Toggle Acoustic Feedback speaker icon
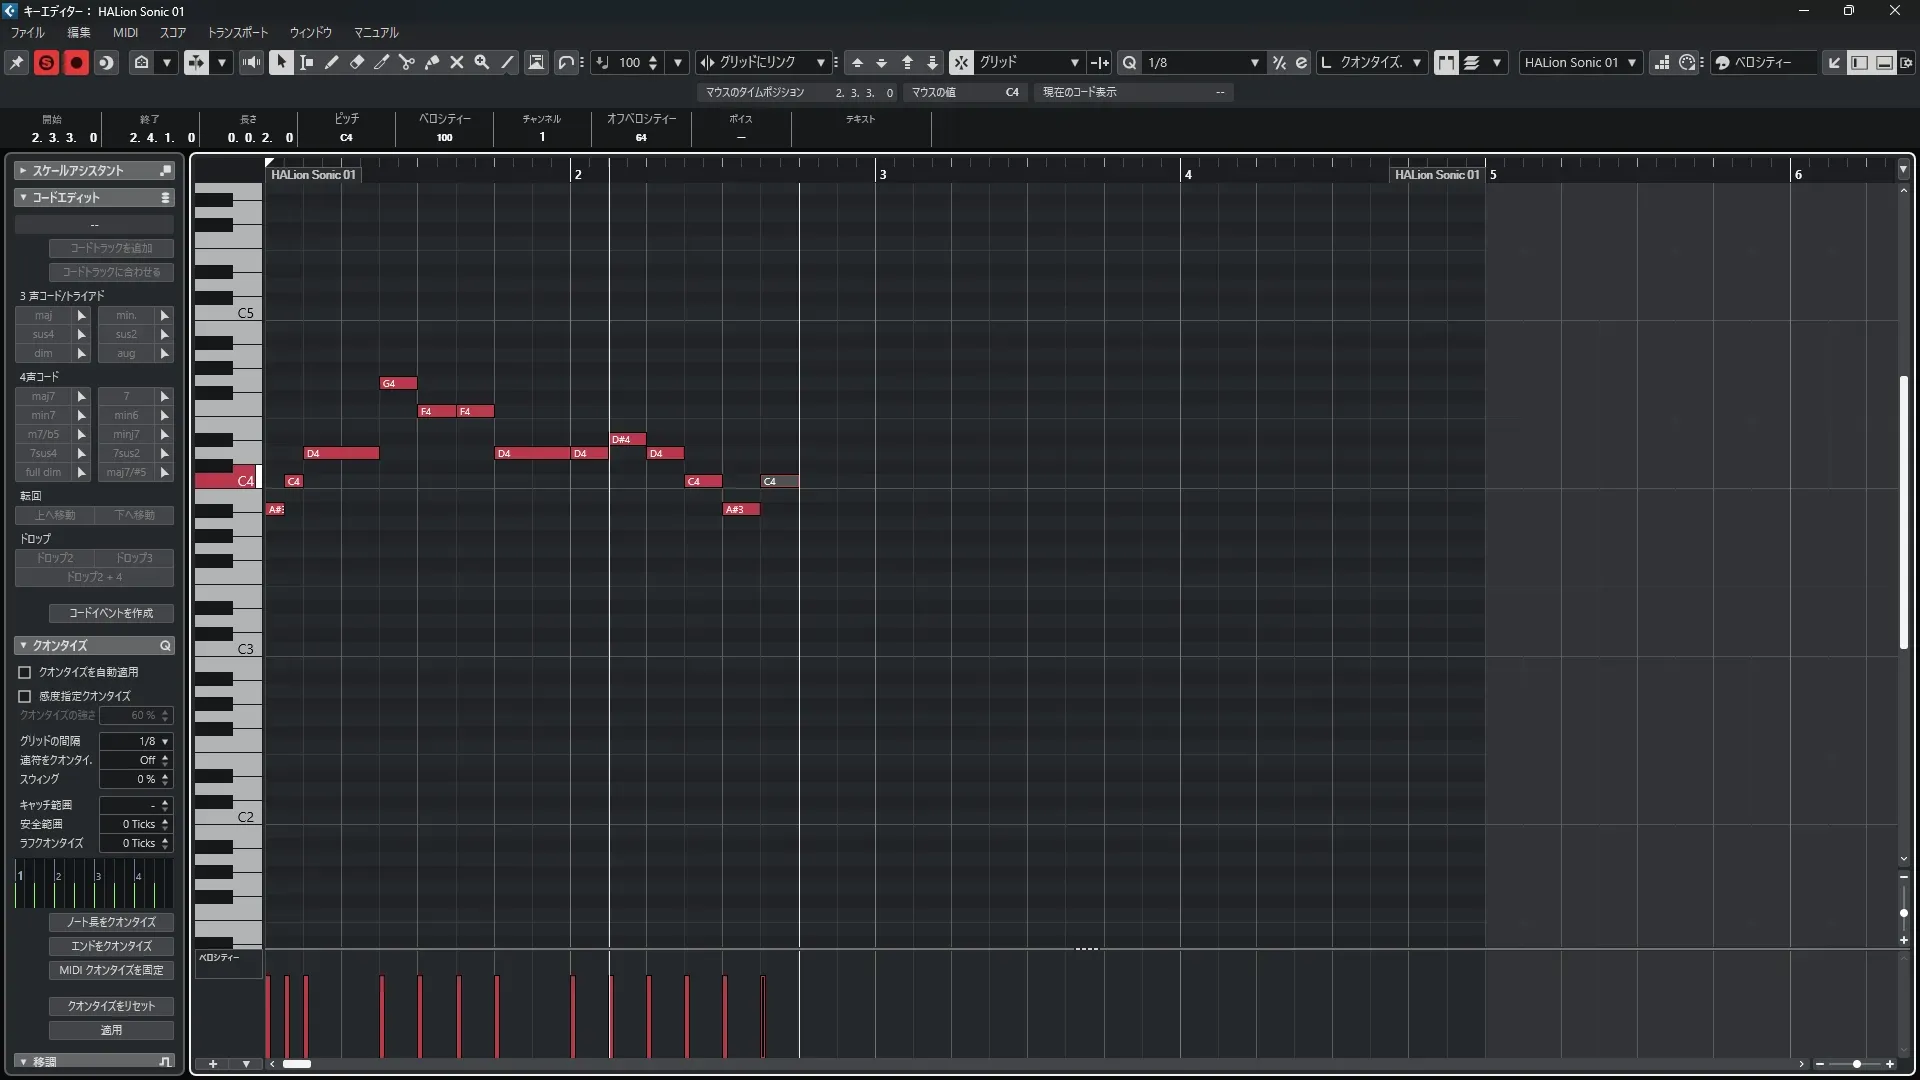This screenshot has height=1080, width=1920. [251, 62]
